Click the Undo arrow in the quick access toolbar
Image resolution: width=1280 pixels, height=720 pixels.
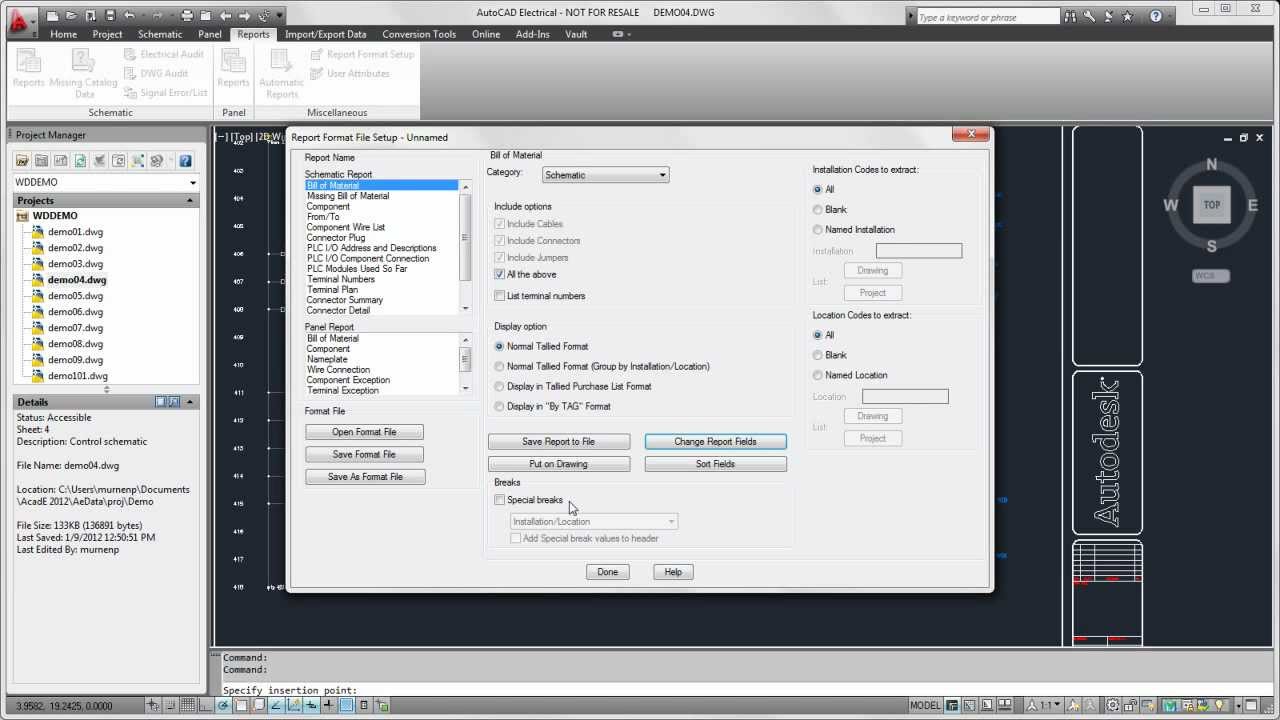[x=129, y=15]
